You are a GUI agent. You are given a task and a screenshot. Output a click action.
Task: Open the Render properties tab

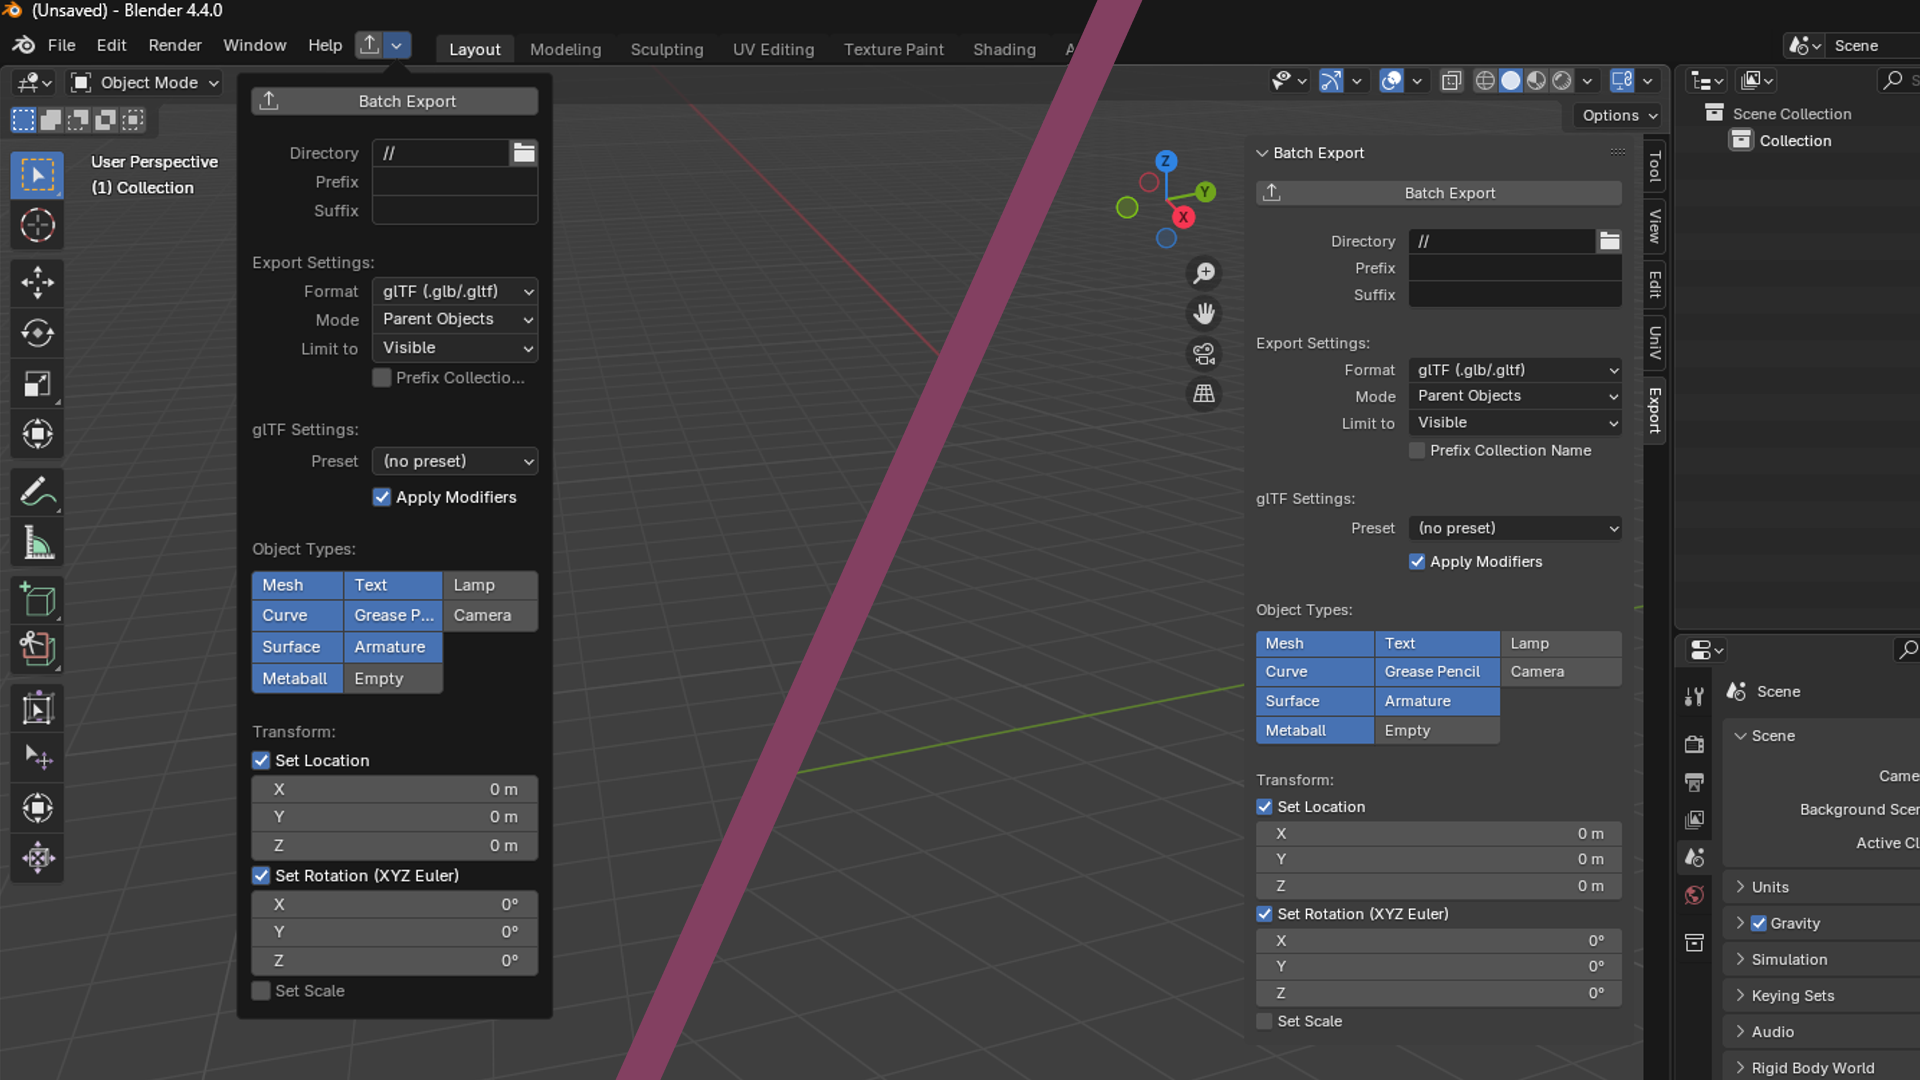pyautogui.click(x=1694, y=745)
